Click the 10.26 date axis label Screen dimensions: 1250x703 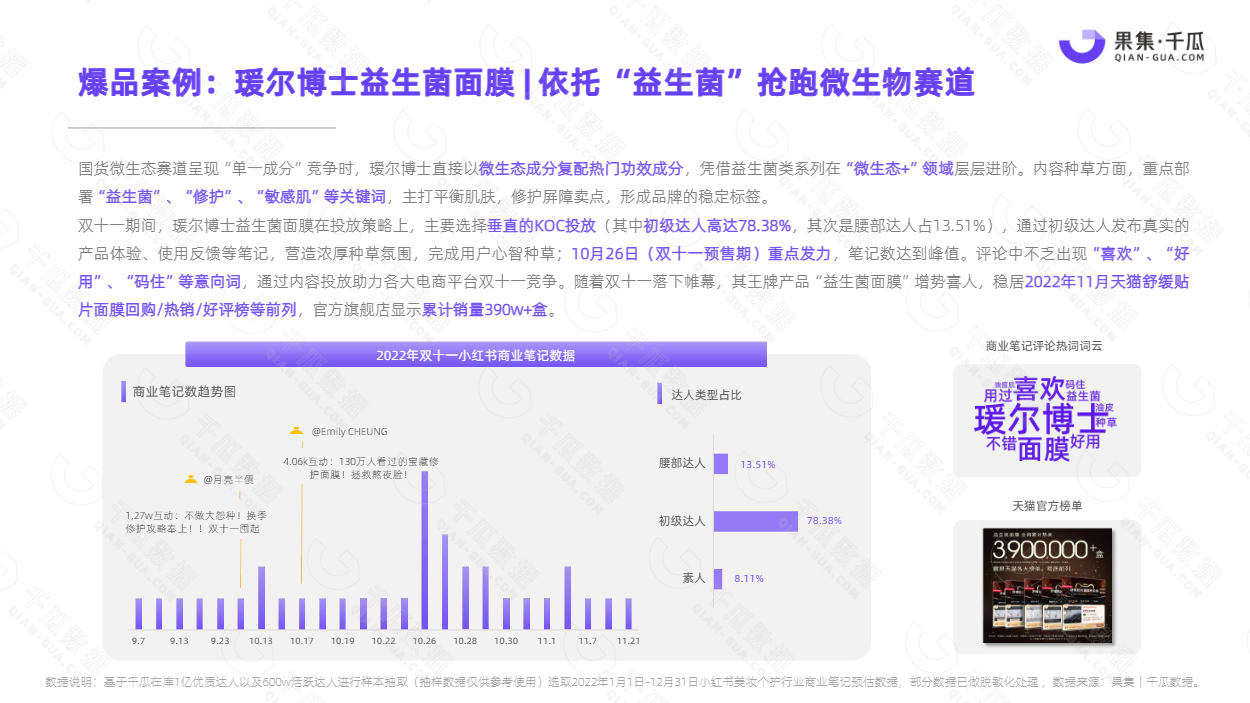pyautogui.click(x=425, y=640)
